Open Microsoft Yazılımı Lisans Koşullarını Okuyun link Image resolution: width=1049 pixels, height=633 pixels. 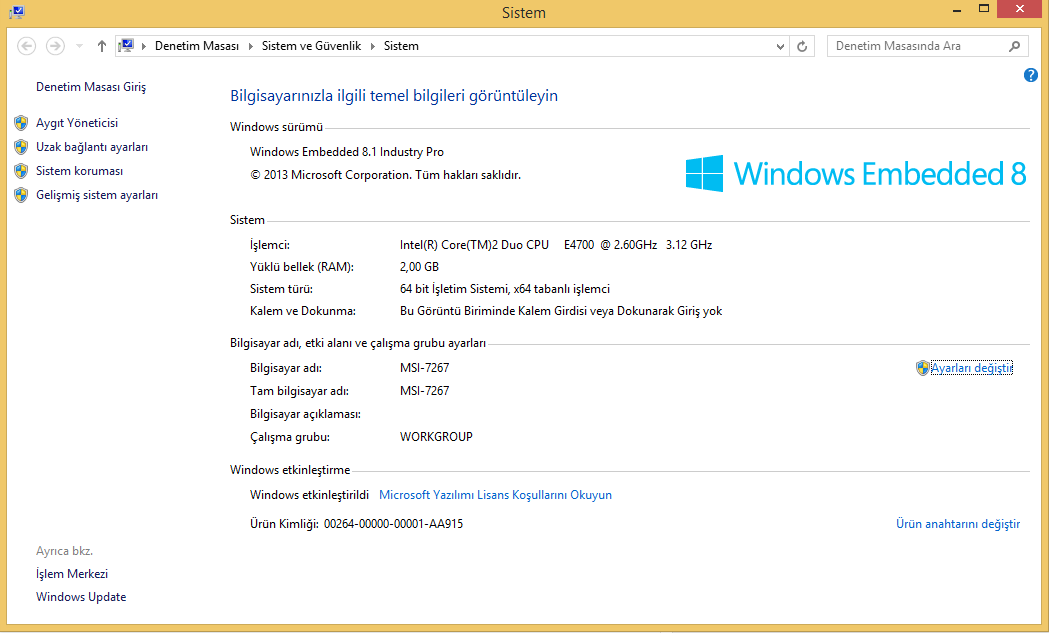coord(495,494)
